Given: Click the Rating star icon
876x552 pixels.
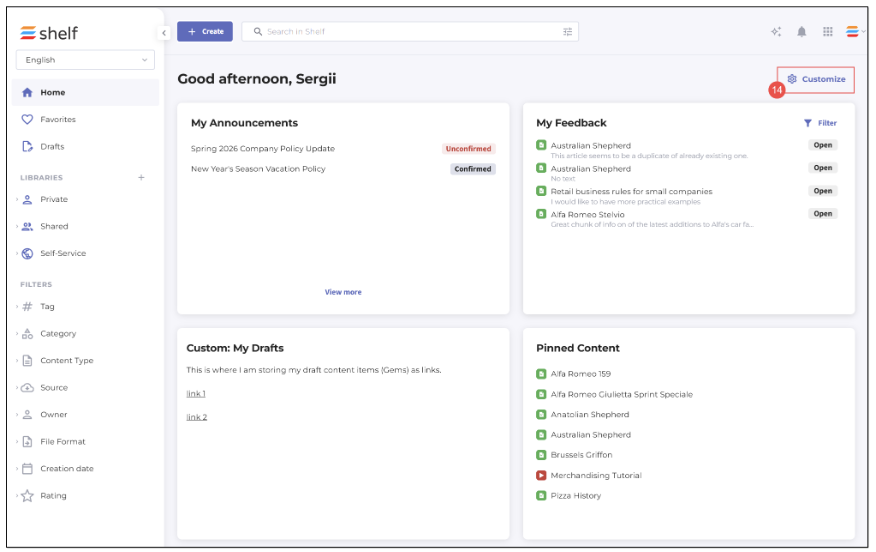Looking at the screenshot, I should (x=27, y=496).
